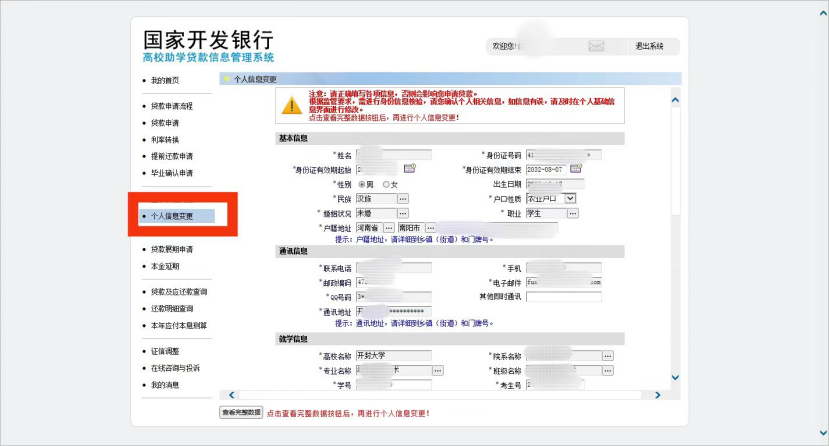Expand the 户口性质 dropdown
829x446 pixels.
pyautogui.click(x=570, y=199)
